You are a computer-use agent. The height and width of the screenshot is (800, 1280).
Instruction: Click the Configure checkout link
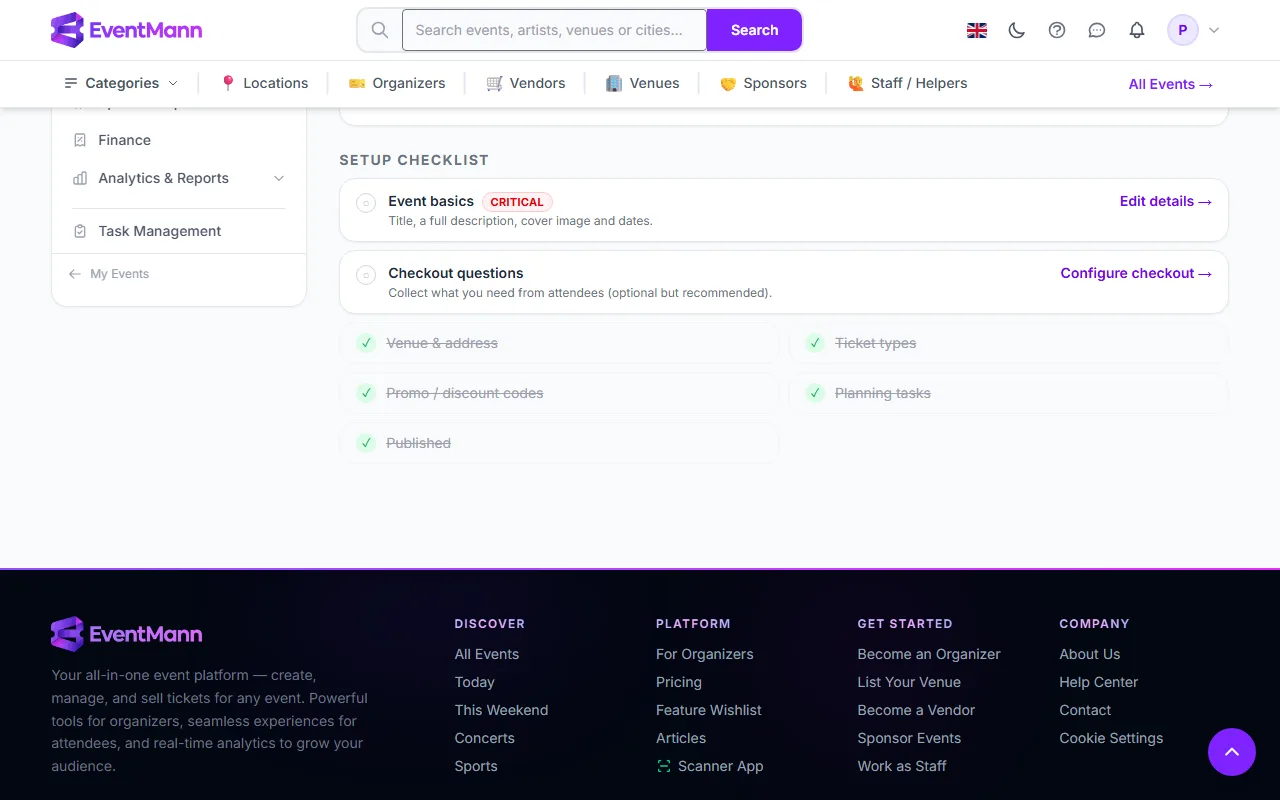(1136, 273)
